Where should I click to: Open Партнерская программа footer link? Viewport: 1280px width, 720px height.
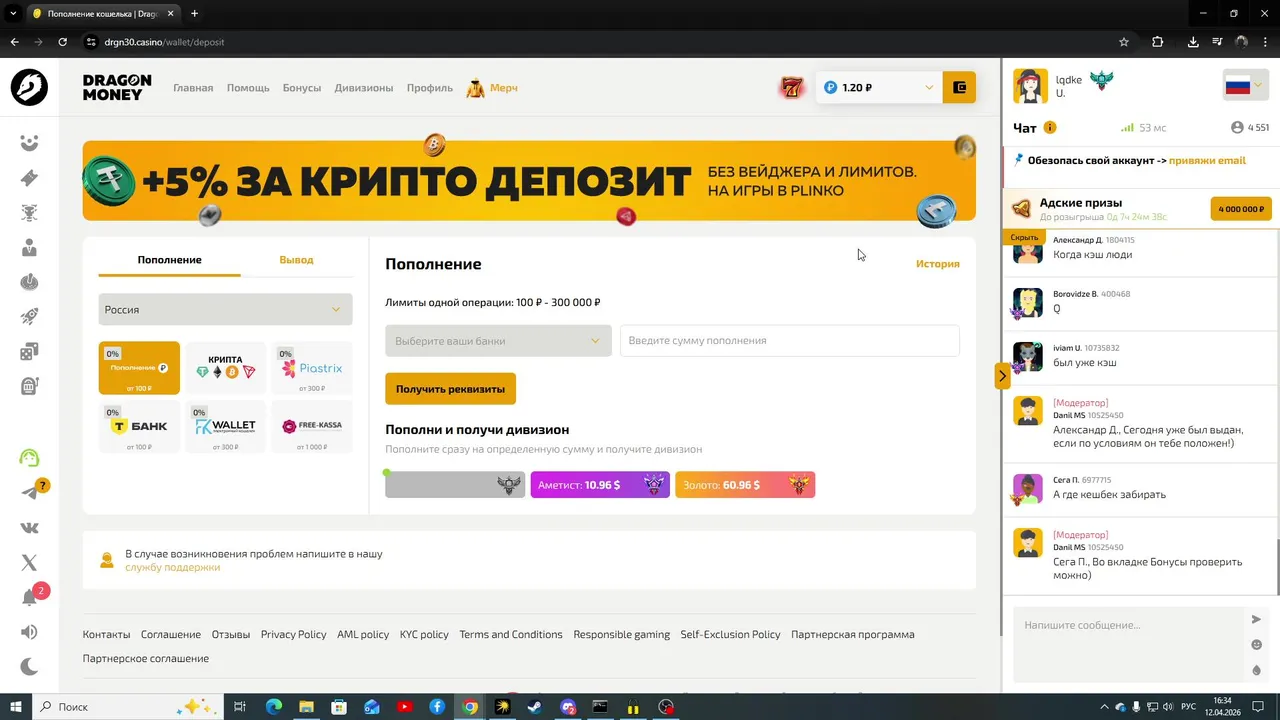pos(852,634)
